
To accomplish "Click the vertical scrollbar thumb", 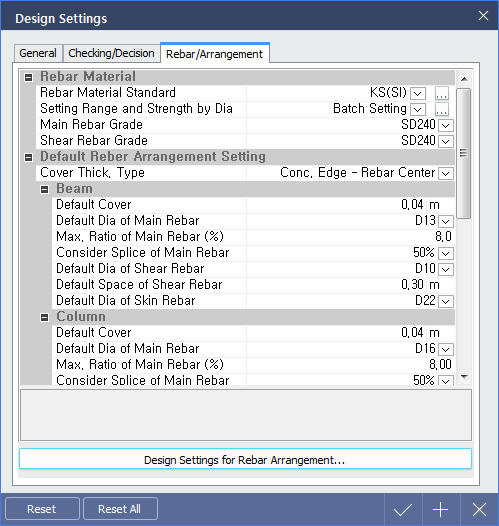I will (464, 153).
